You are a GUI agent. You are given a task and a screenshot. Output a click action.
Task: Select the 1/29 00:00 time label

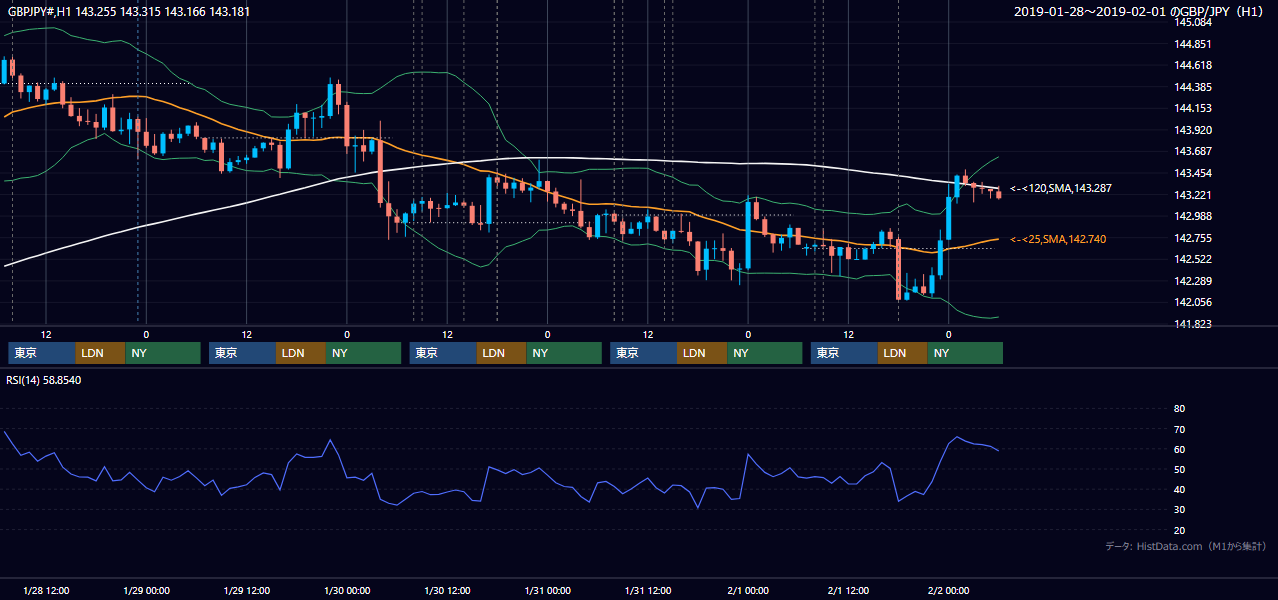pos(146,591)
